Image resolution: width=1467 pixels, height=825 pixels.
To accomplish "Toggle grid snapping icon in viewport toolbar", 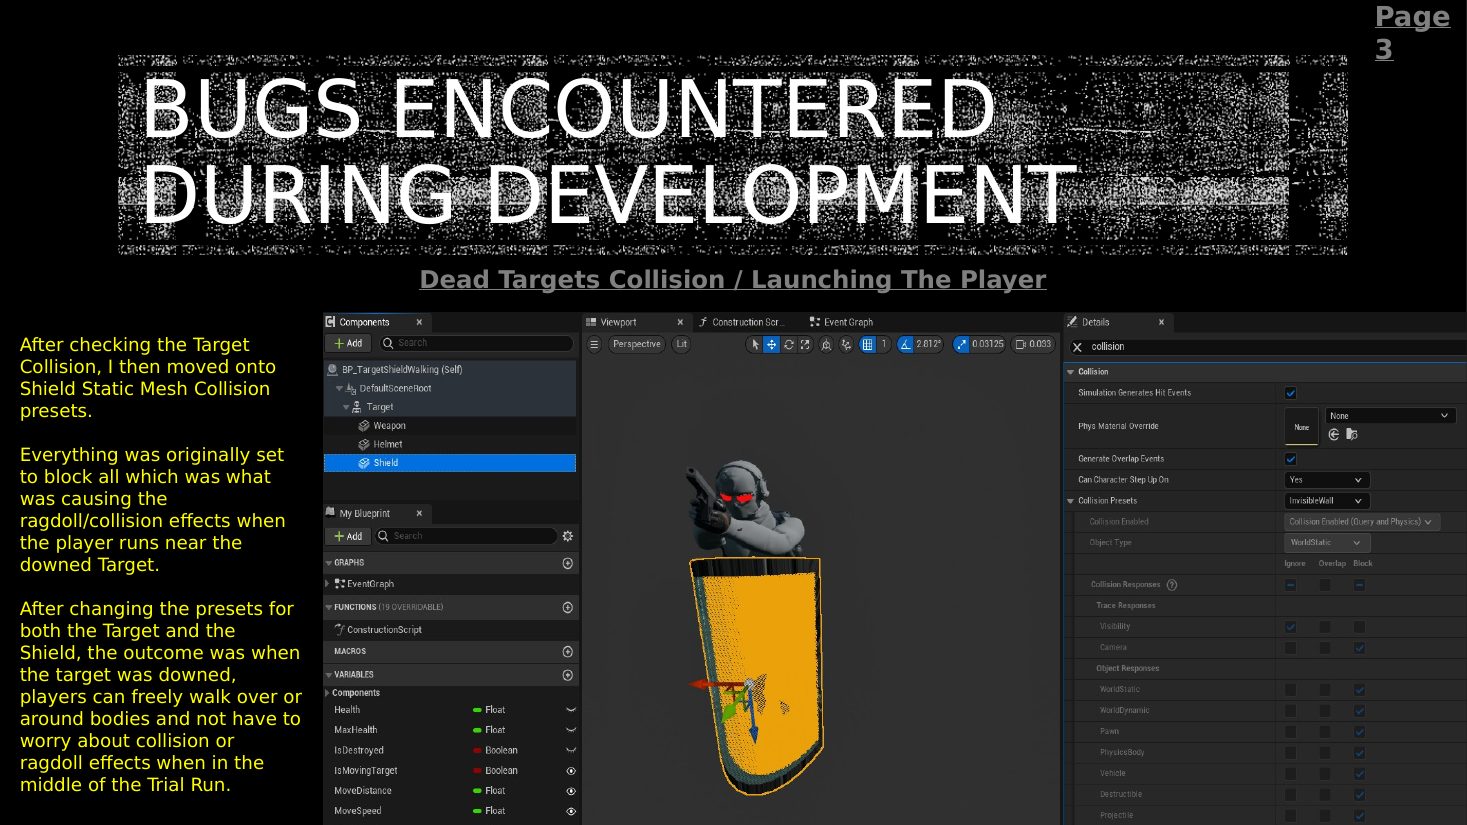I will (868, 344).
